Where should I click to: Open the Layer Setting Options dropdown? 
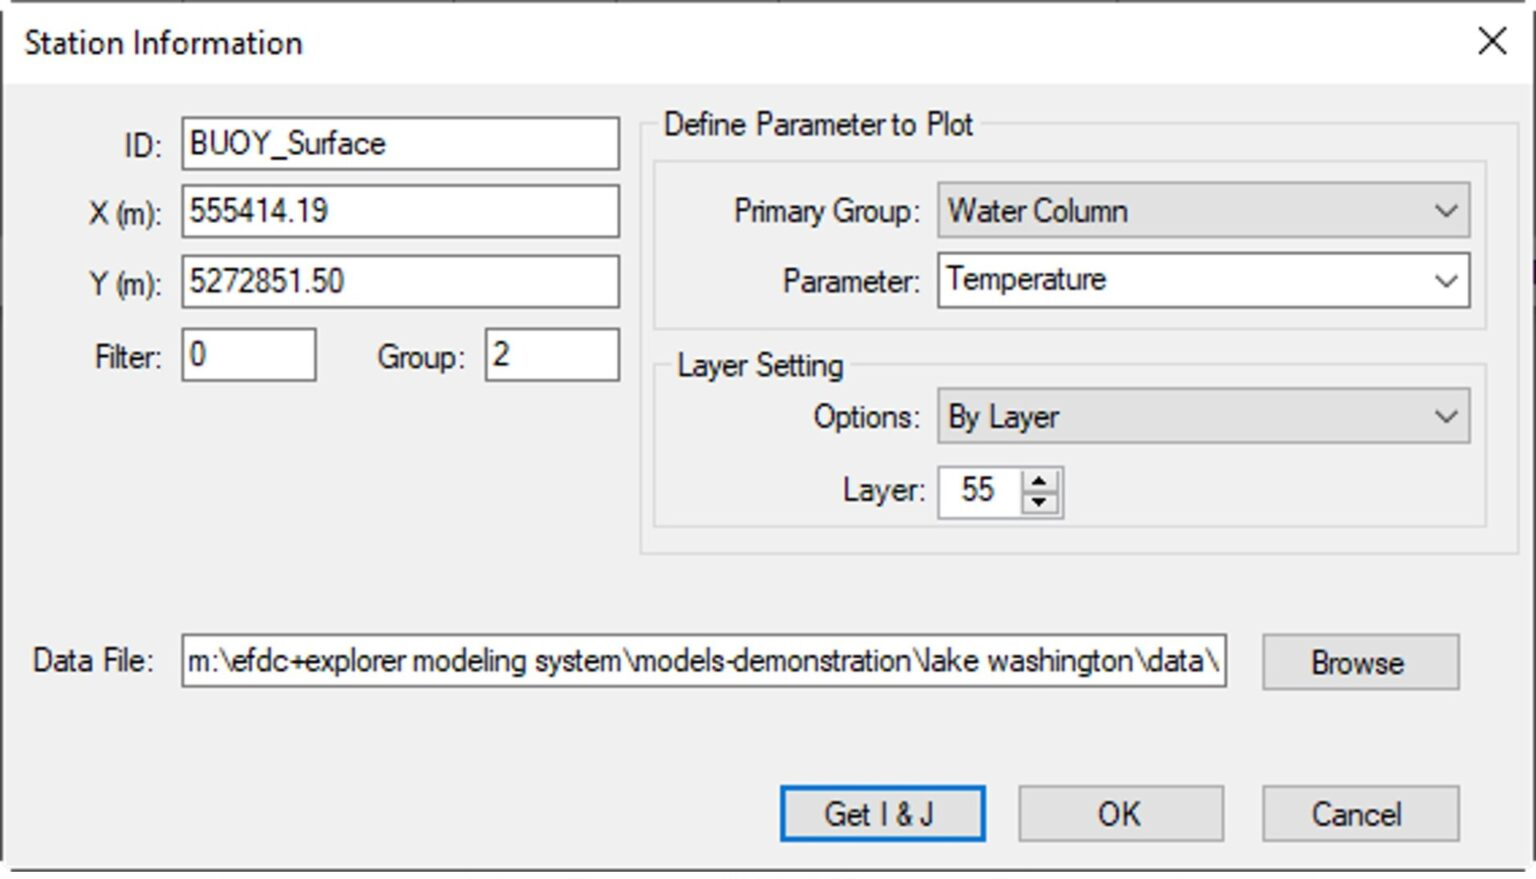point(1203,417)
